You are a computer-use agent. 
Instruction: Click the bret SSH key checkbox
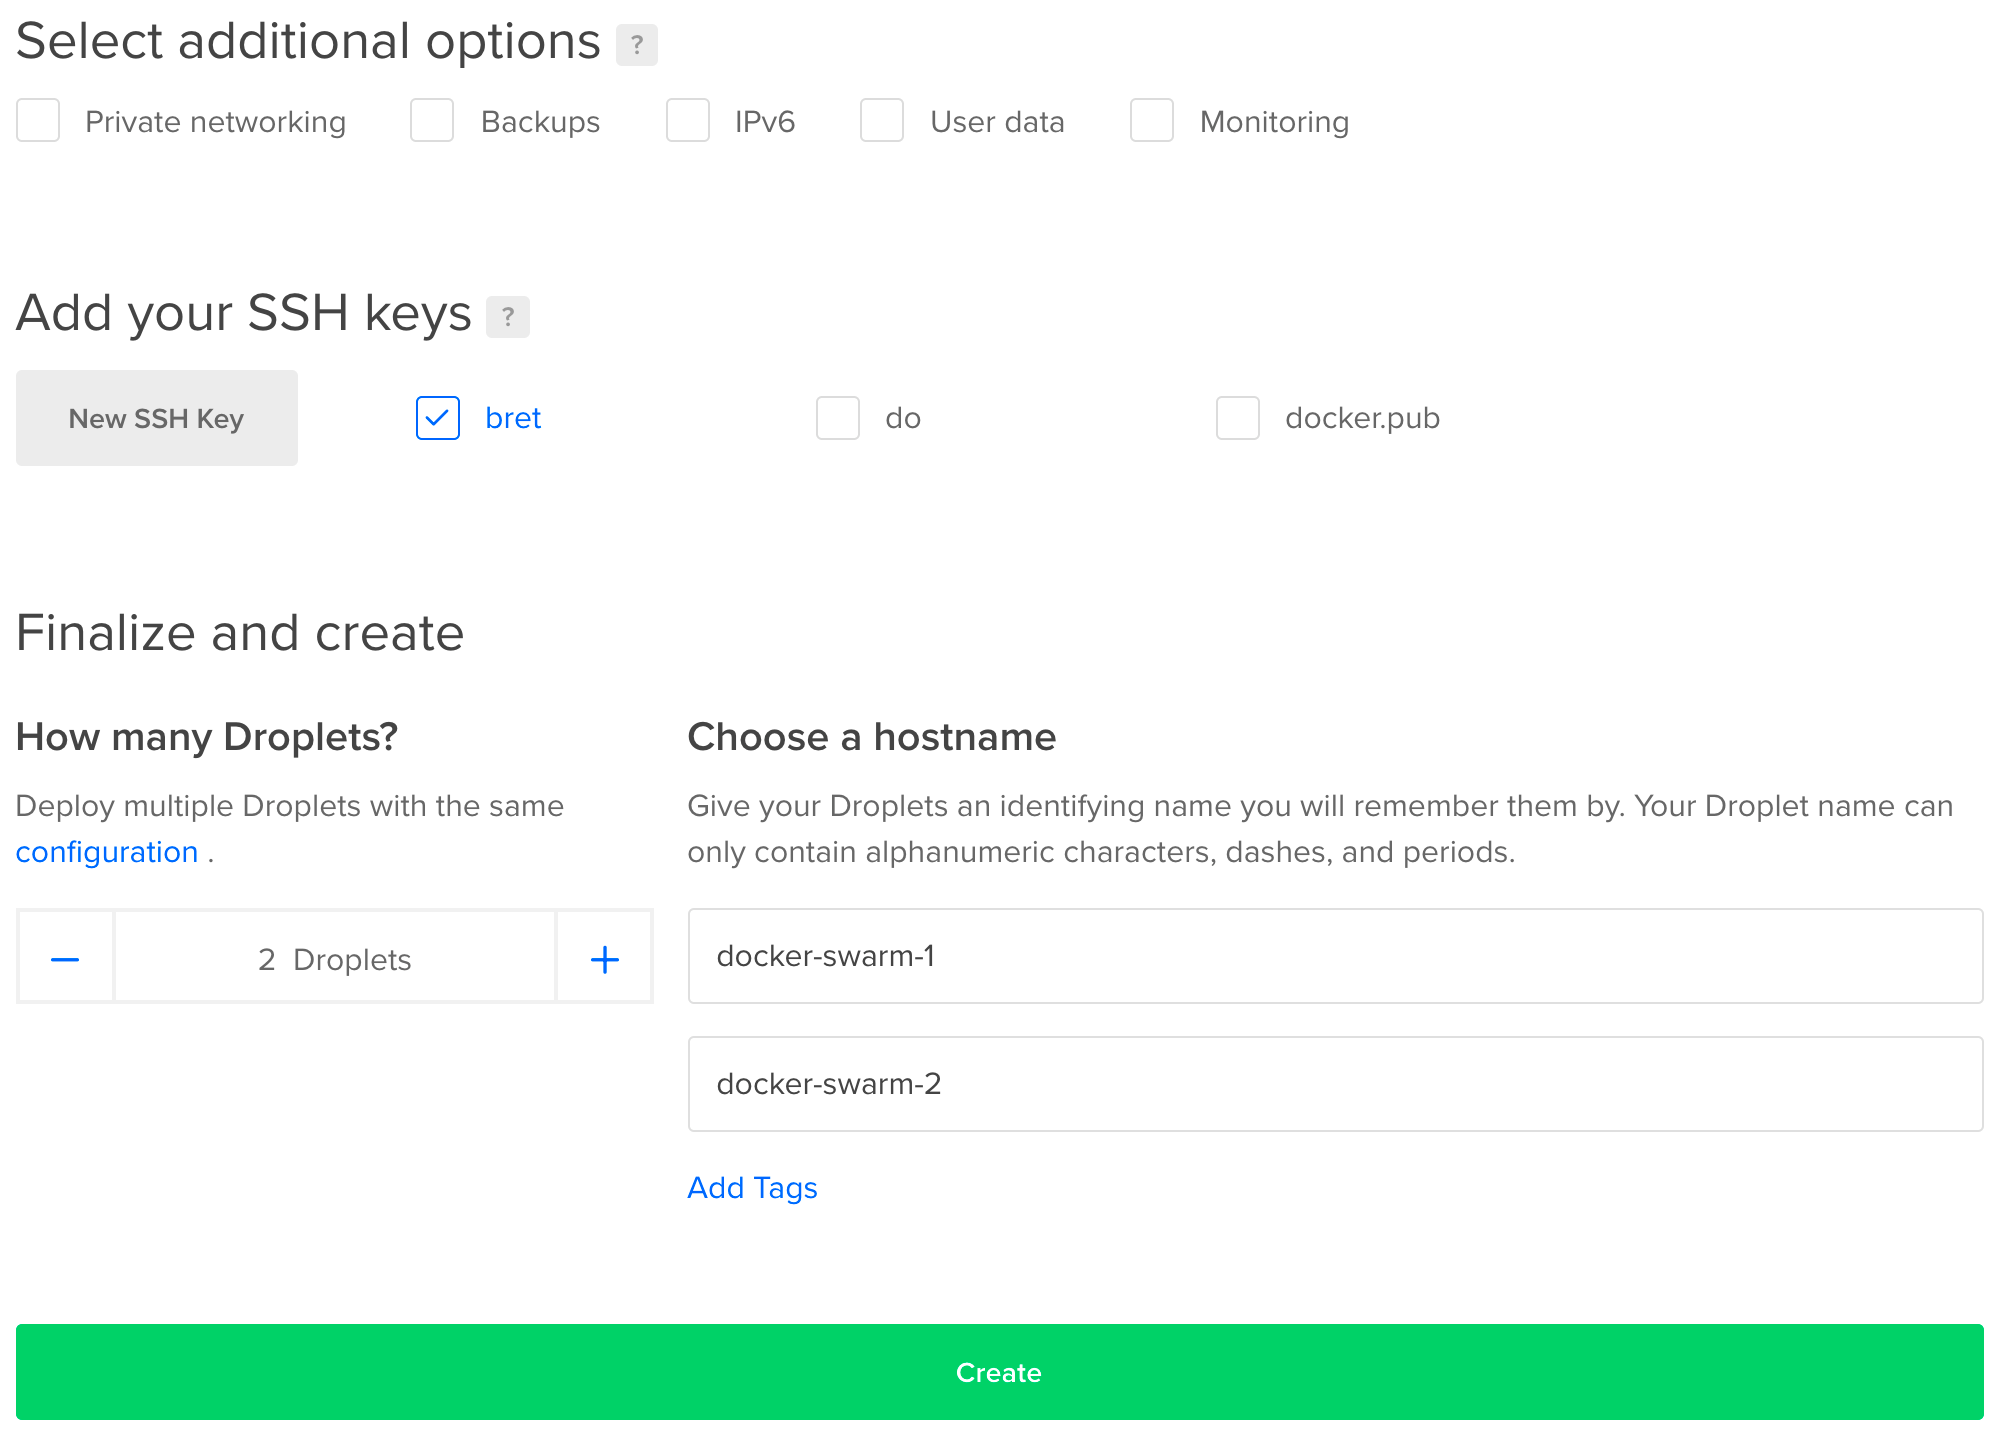click(439, 417)
